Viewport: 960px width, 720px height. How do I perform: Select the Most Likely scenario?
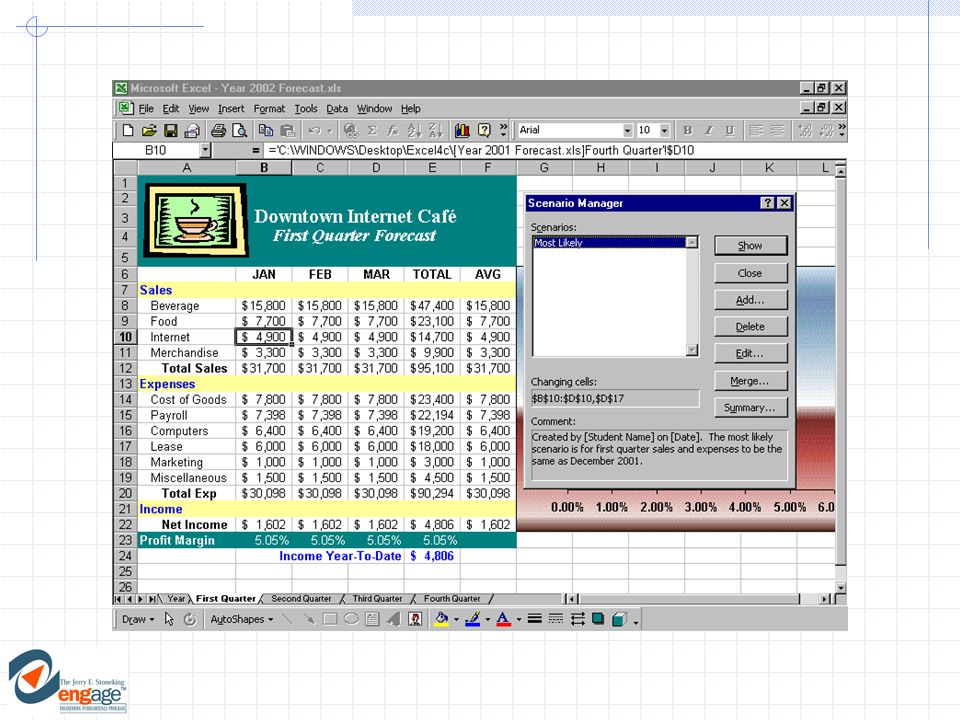[x=609, y=242]
